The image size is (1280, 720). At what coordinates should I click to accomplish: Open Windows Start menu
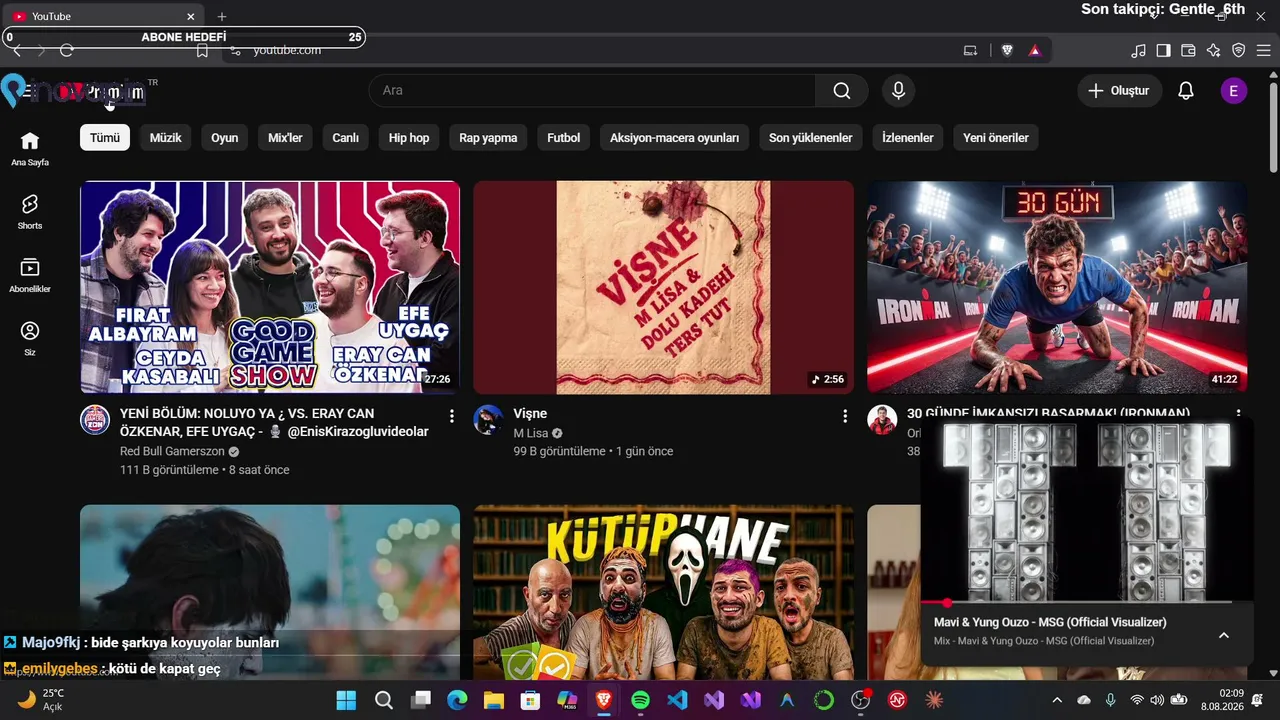coord(346,700)
